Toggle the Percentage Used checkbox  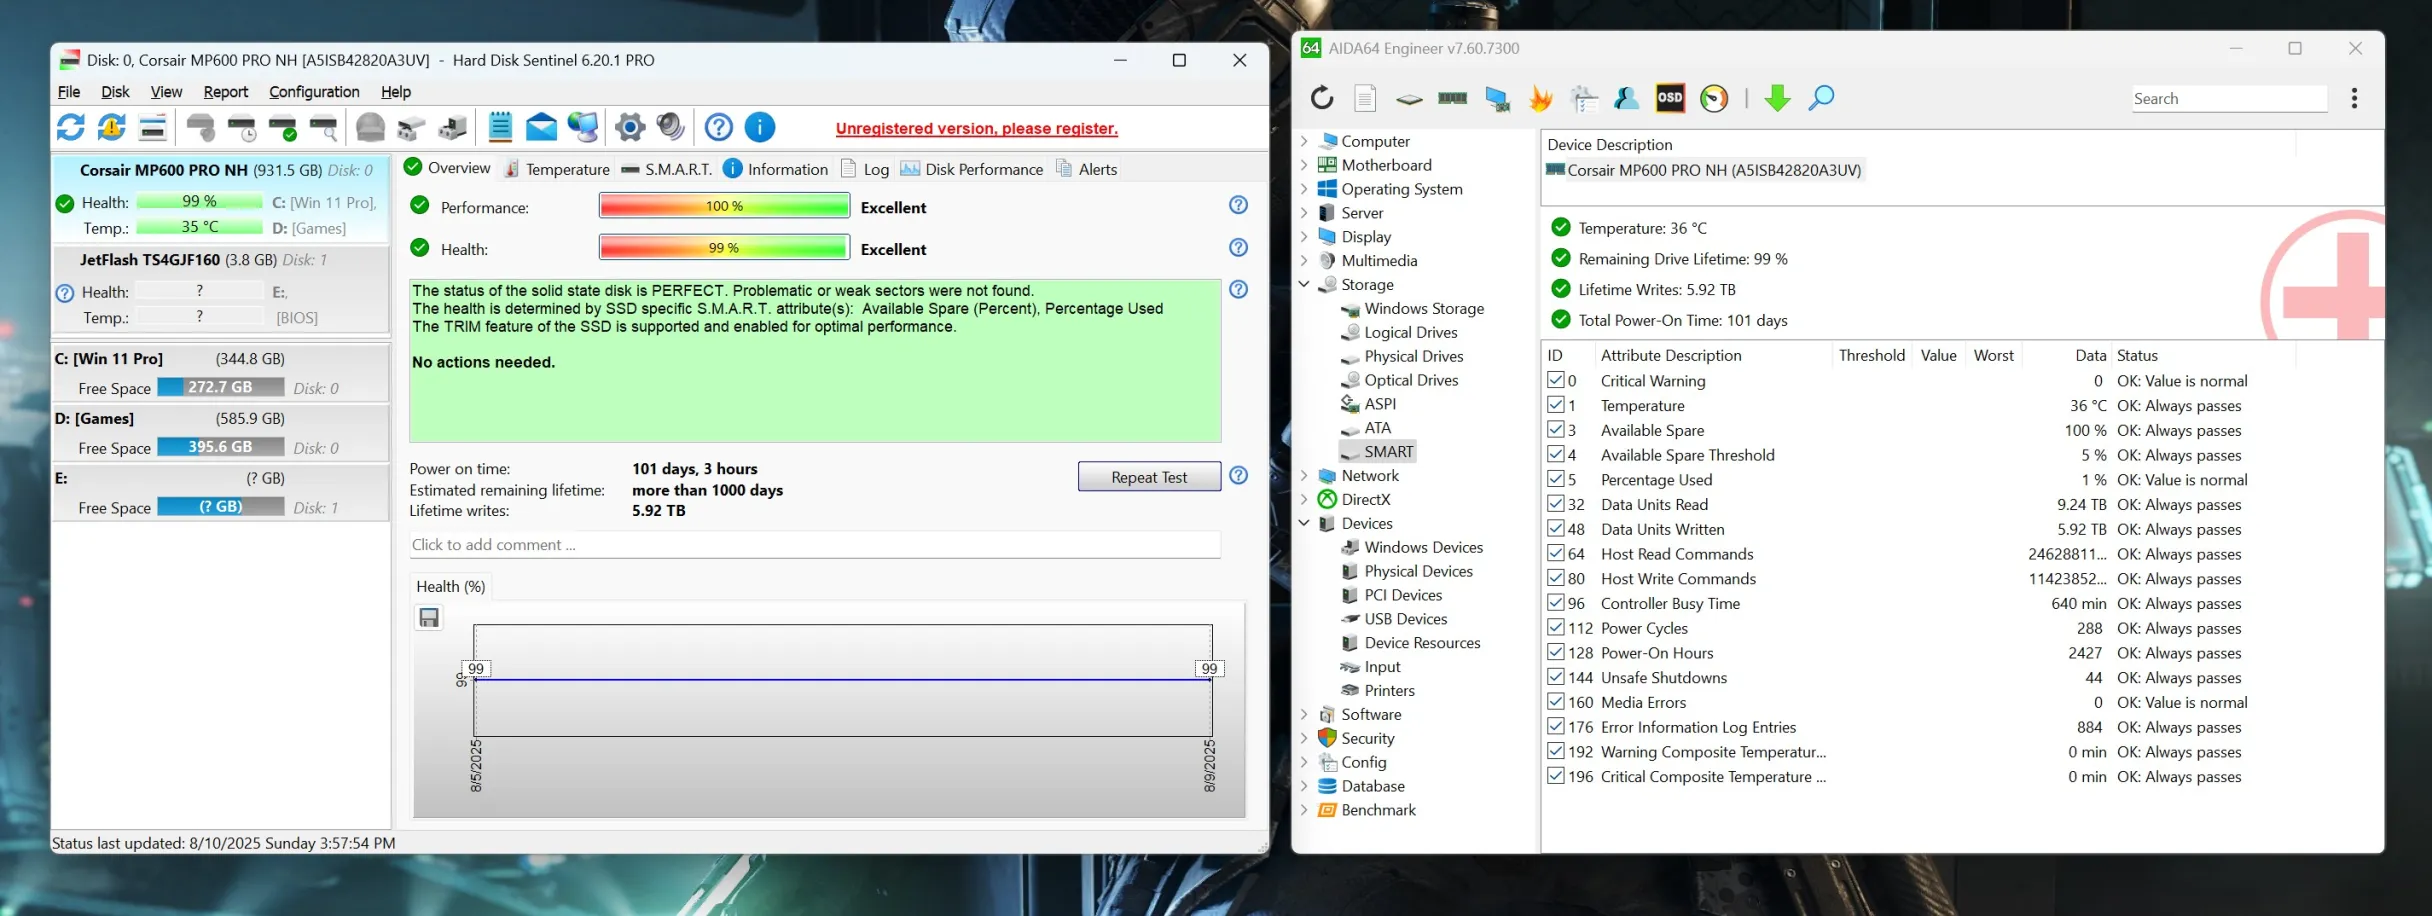(x=1555, y=479)
